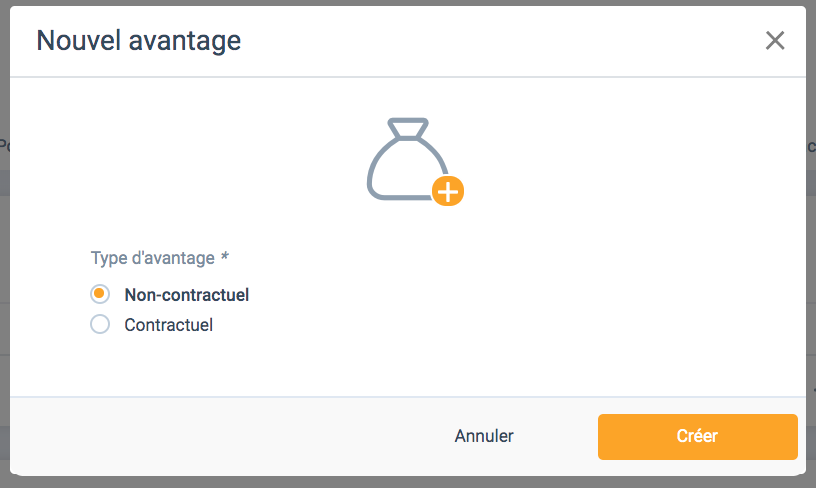This screenshot has width=816, height=488.
Task: Cancel with the Annuler button
Action: point(484,436)
